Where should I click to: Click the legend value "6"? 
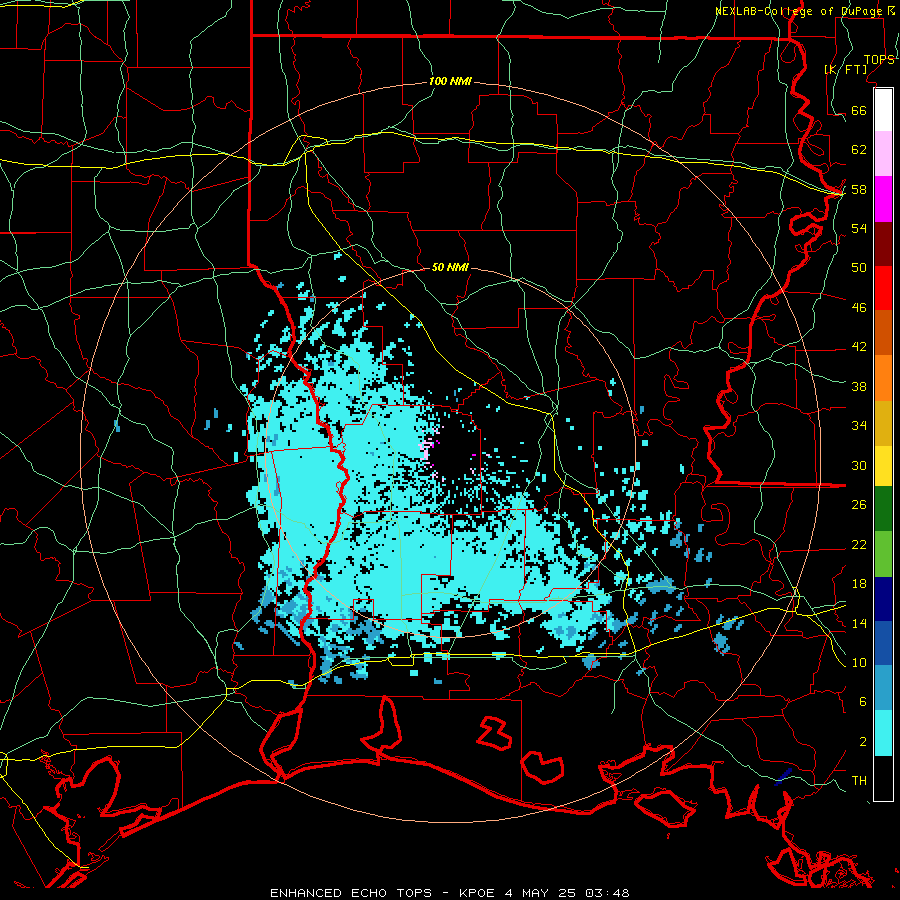click(x=863, y=701)
